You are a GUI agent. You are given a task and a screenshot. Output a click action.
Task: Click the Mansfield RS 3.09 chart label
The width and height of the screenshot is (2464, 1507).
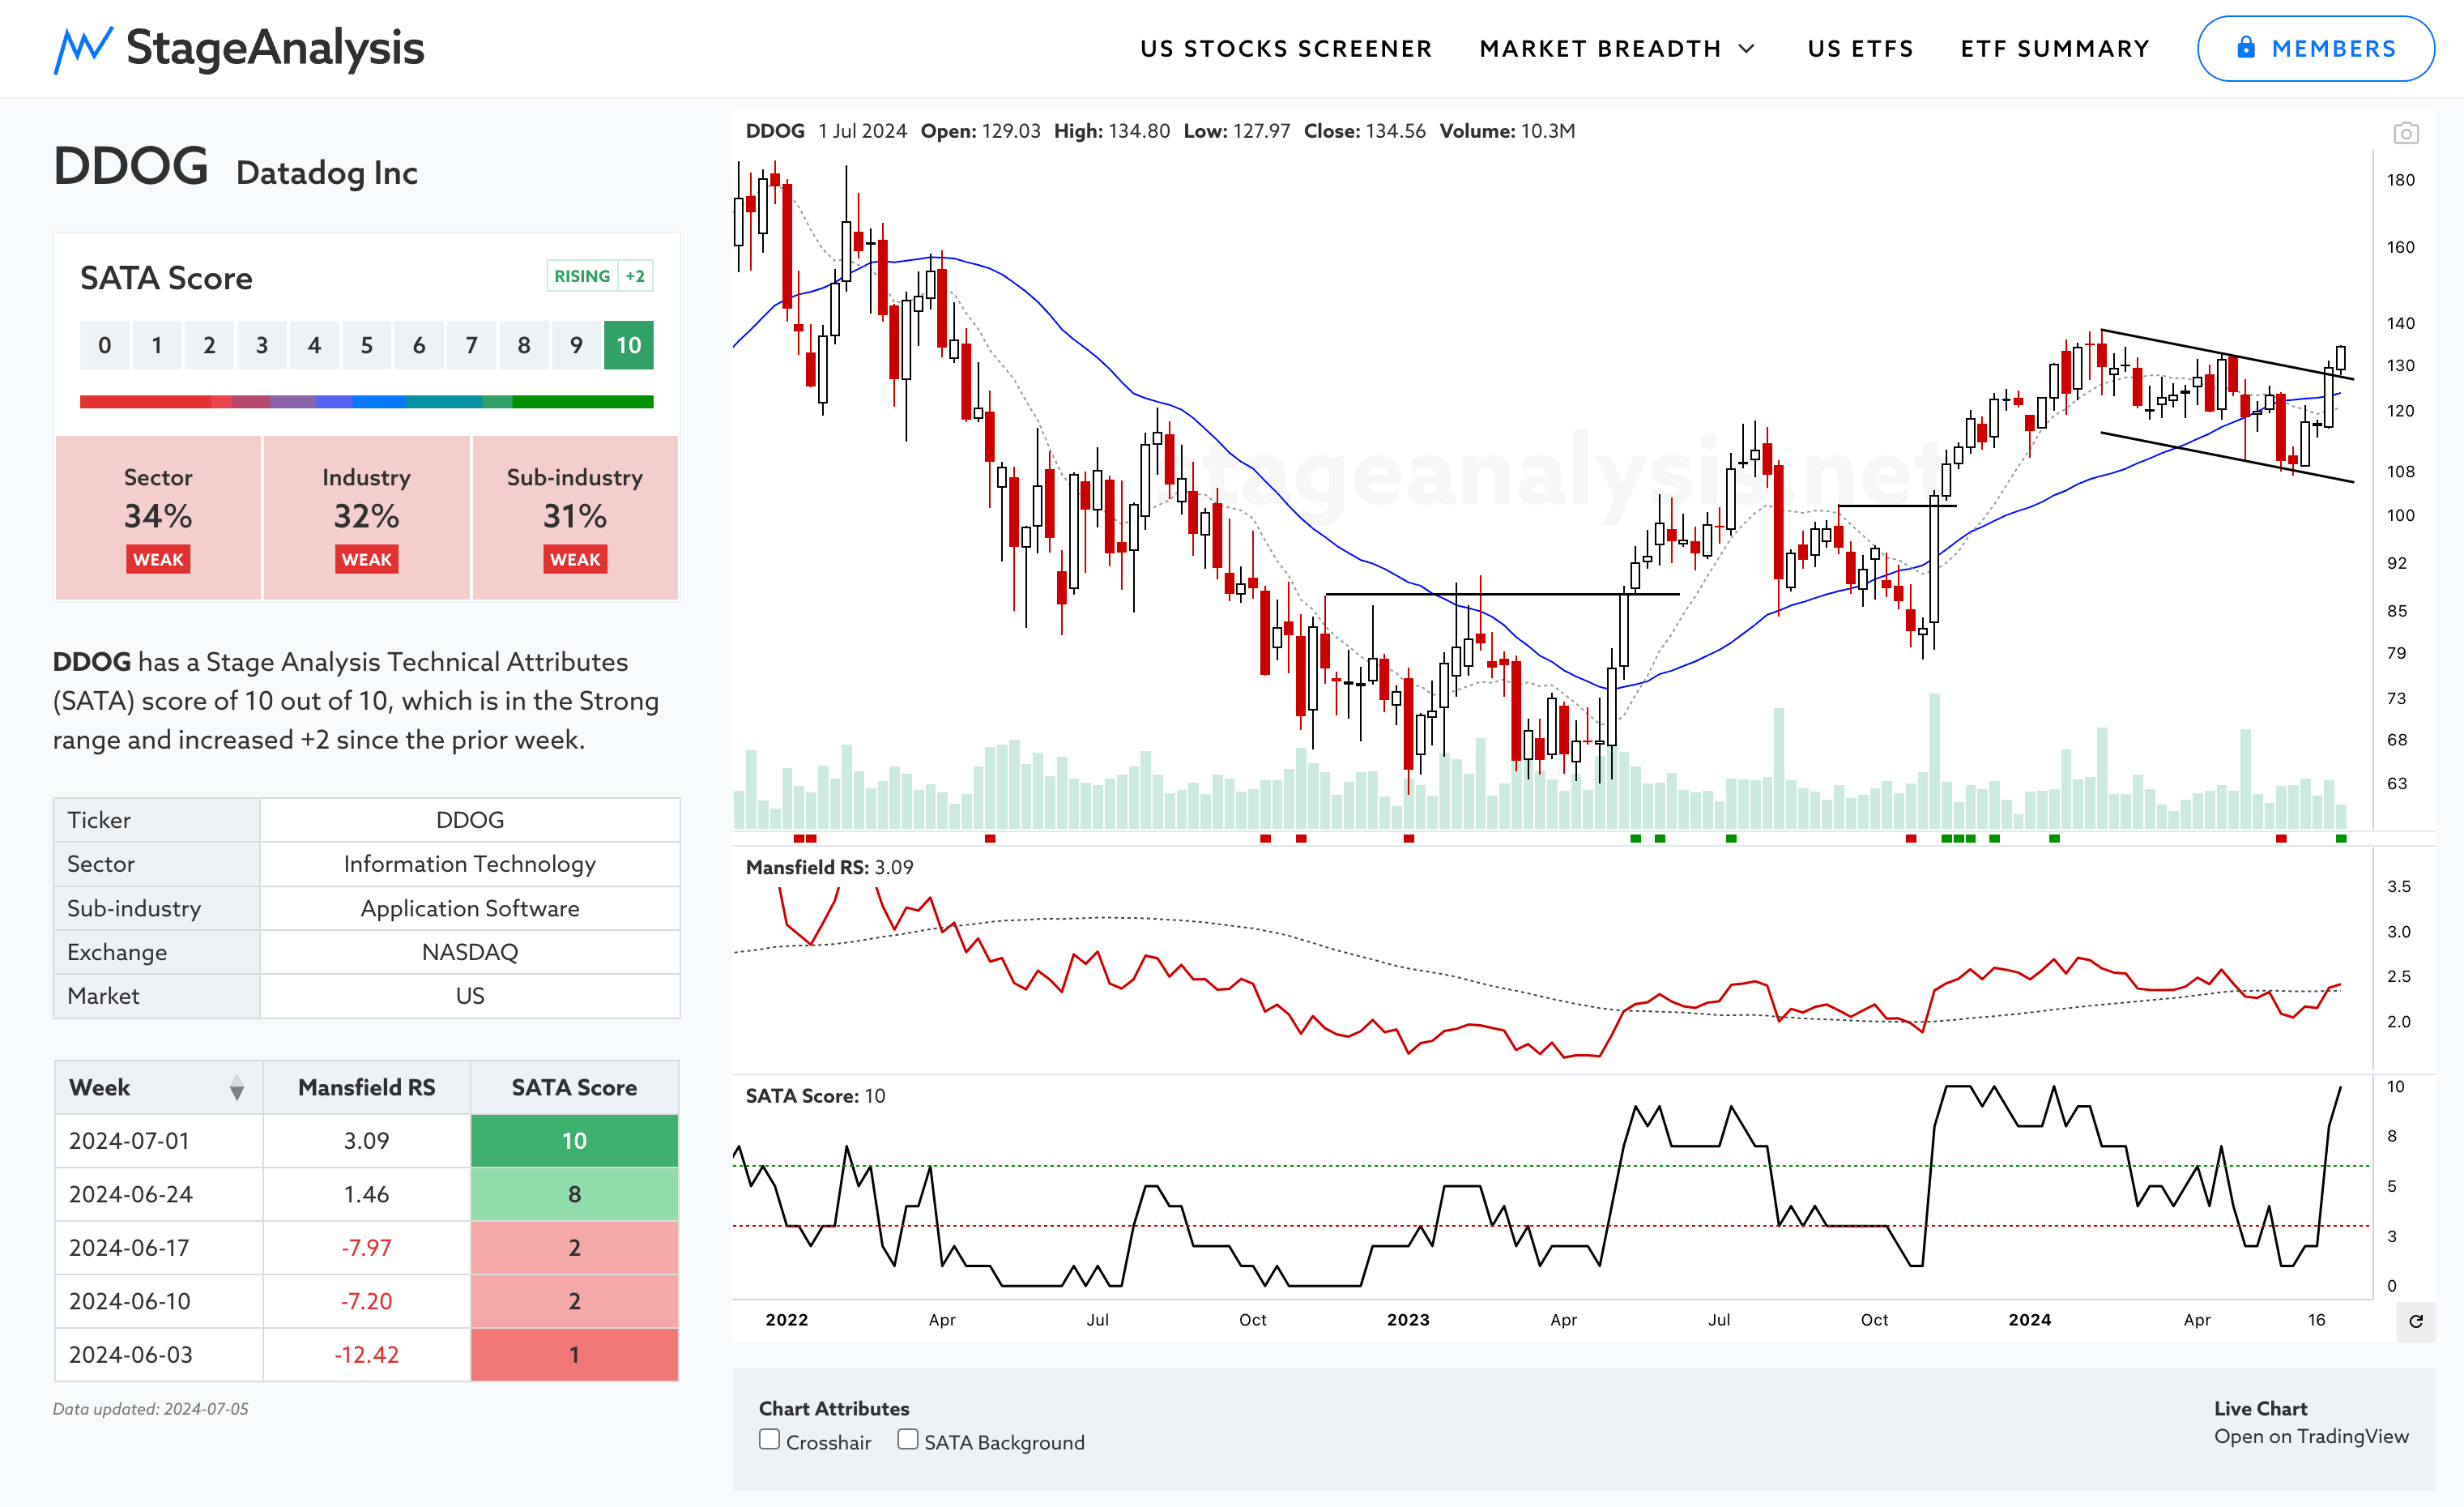(x=829, y=868)
